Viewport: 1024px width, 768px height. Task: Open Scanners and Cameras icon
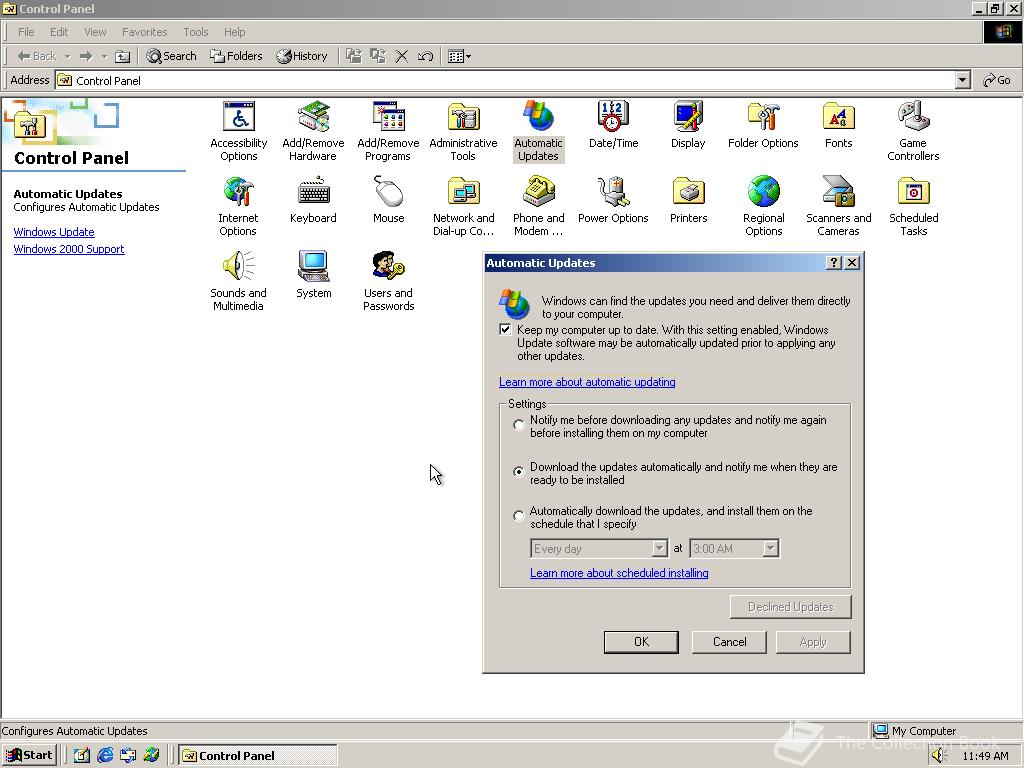coord(839,205)
